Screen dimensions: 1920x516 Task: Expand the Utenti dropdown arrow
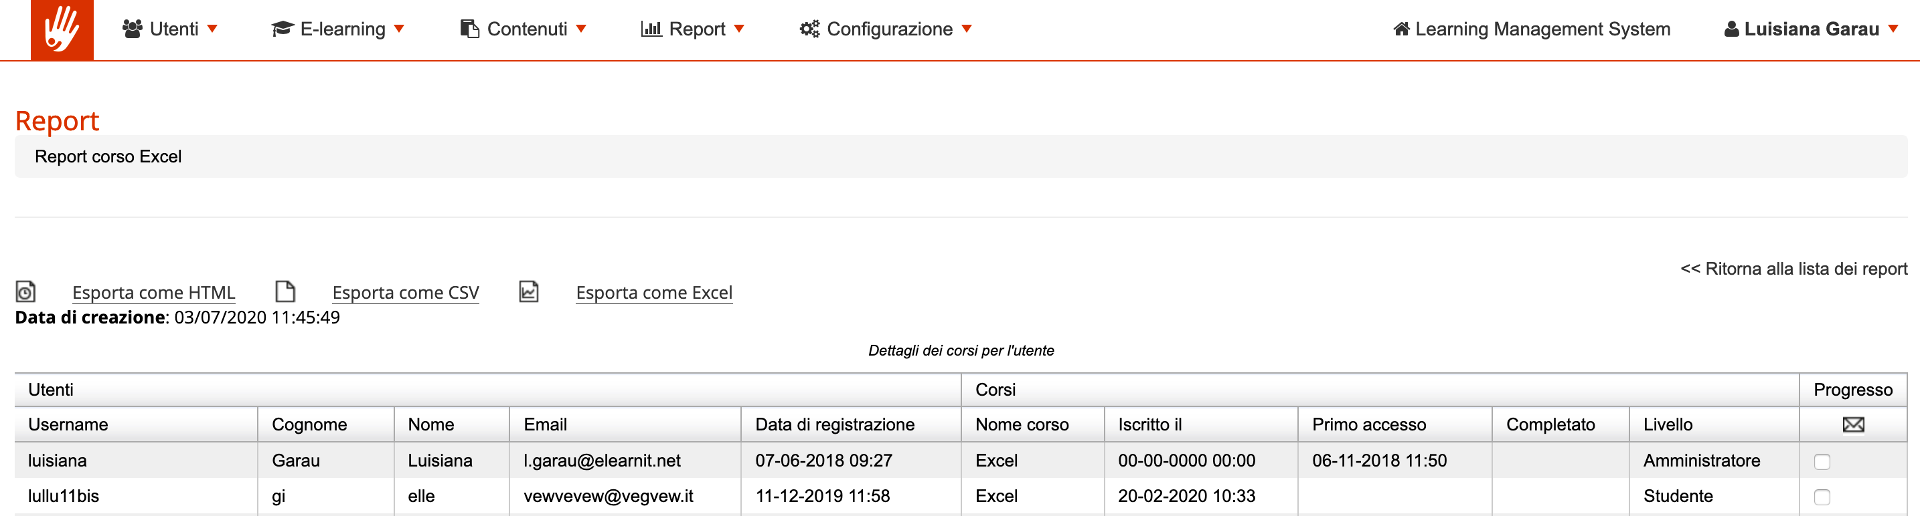pos(212,29)
